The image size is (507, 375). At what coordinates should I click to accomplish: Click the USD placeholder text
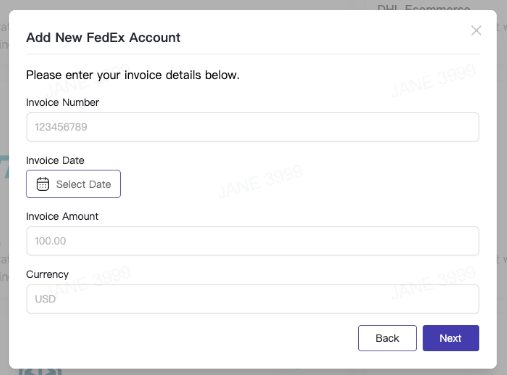(x=45, y=299)
